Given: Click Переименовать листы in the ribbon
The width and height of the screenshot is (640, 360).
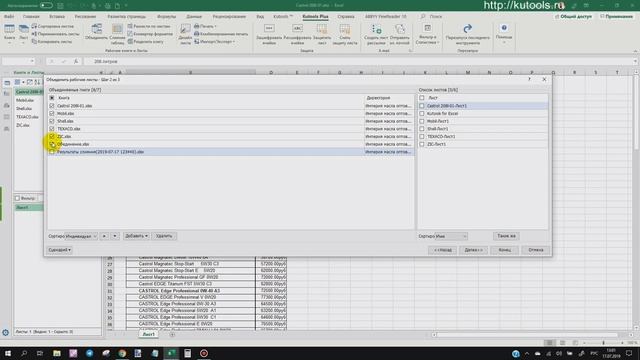Looking at the screenshot, I should coord(55,34).
